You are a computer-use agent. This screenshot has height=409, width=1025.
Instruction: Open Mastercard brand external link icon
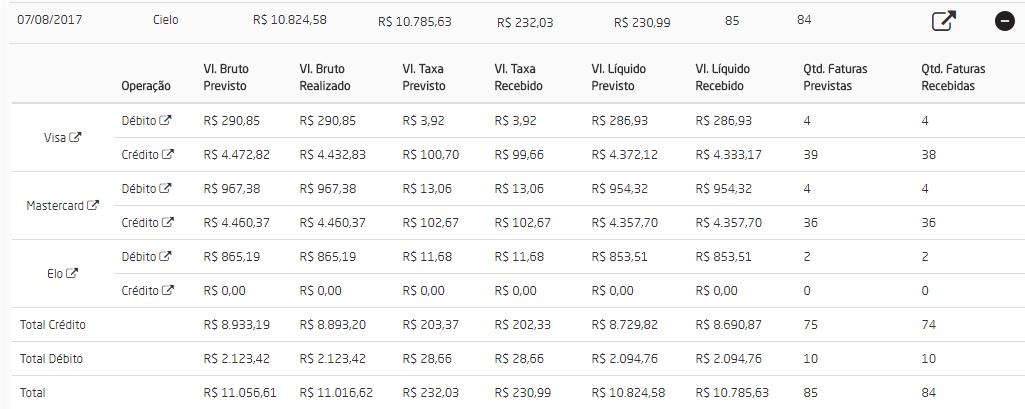click(94, 205)
